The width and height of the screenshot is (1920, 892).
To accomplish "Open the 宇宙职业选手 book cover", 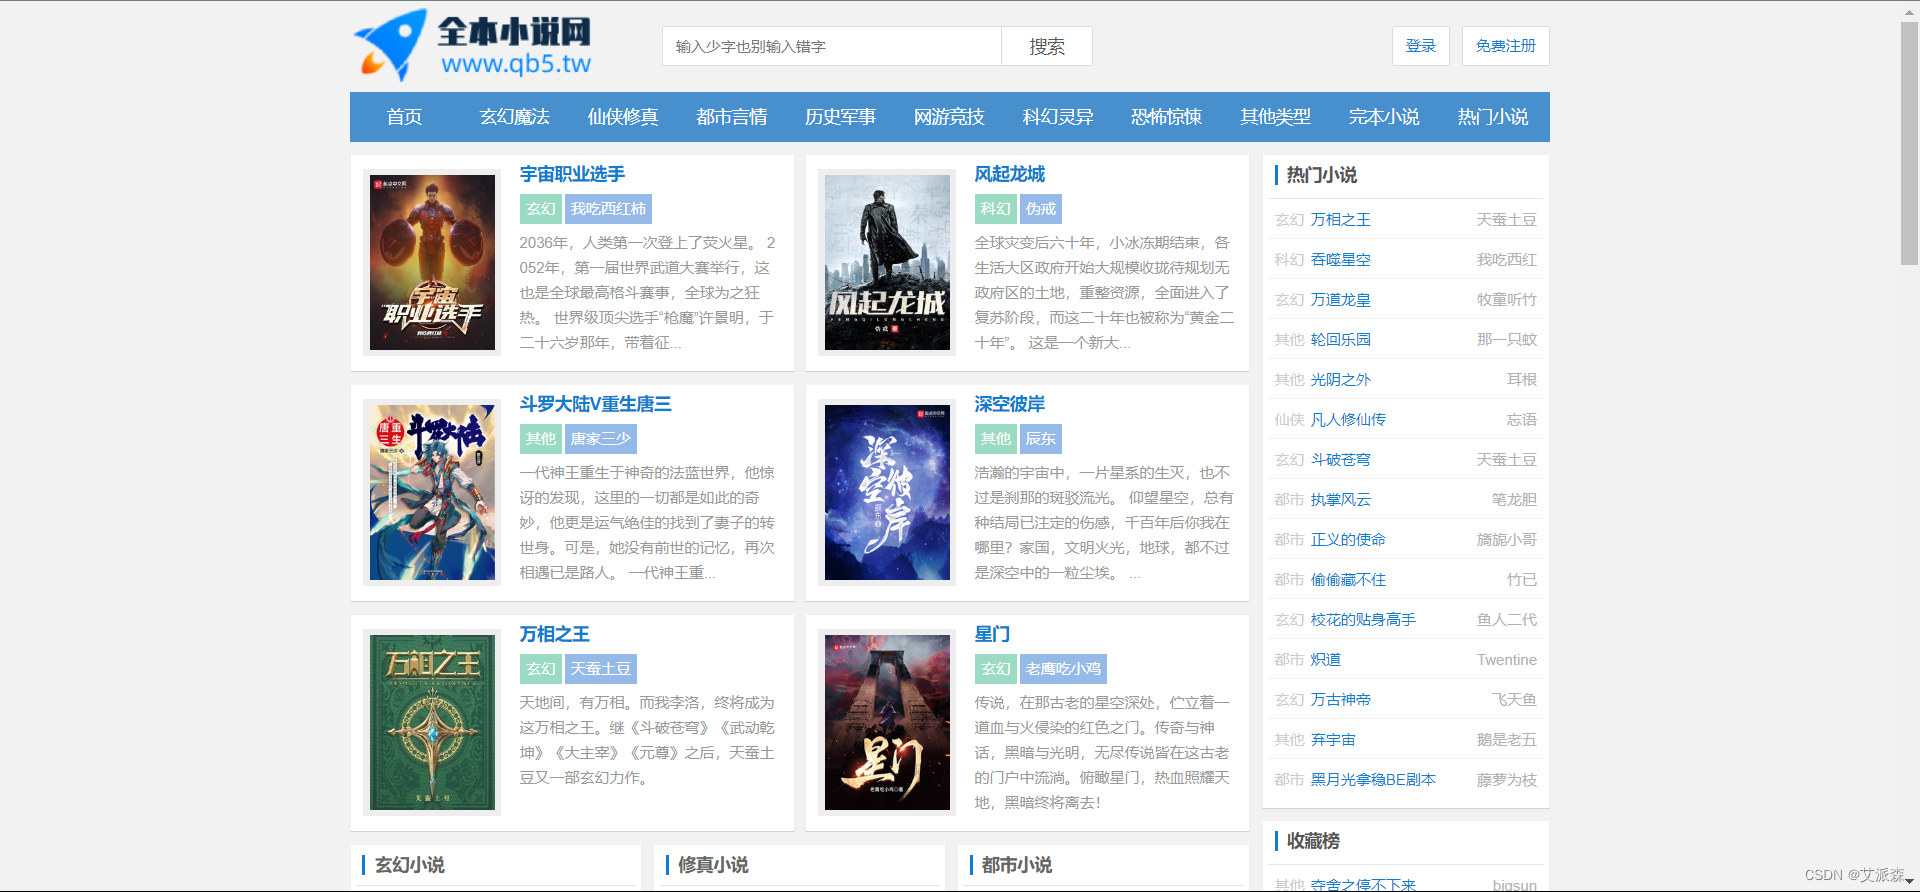I will coord(432,262).
